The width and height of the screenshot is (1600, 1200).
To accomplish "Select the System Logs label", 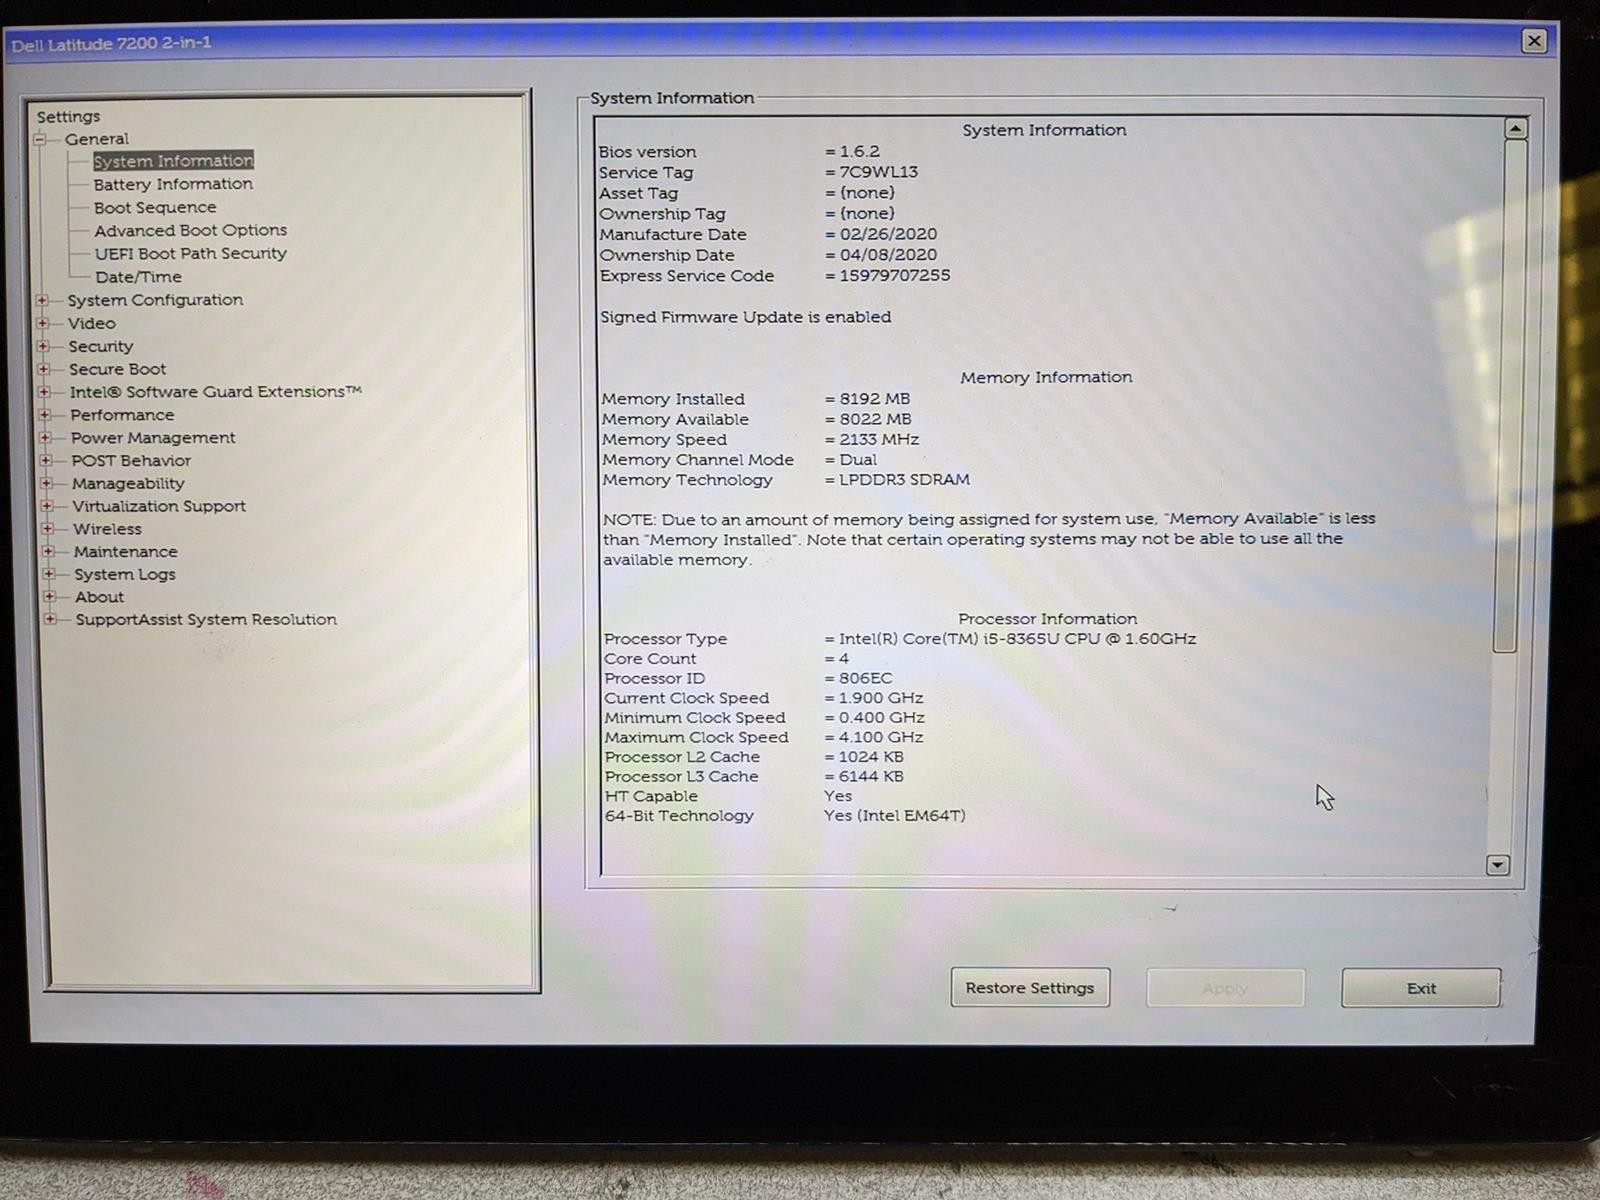I will [125, 575].
